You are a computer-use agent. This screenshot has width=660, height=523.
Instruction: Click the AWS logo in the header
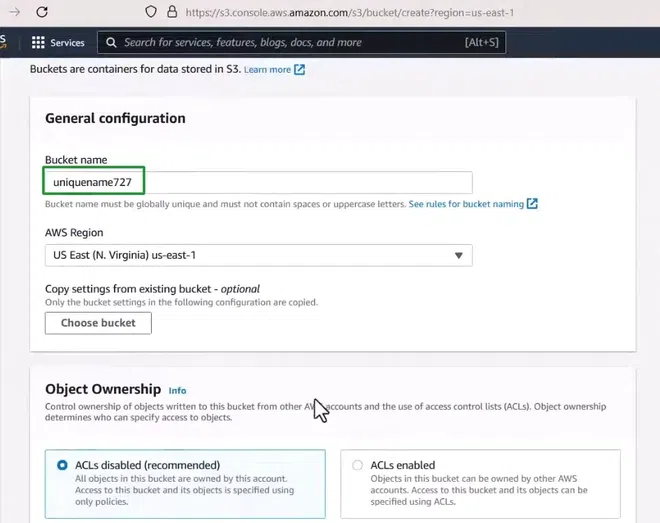tap(3, 42)
